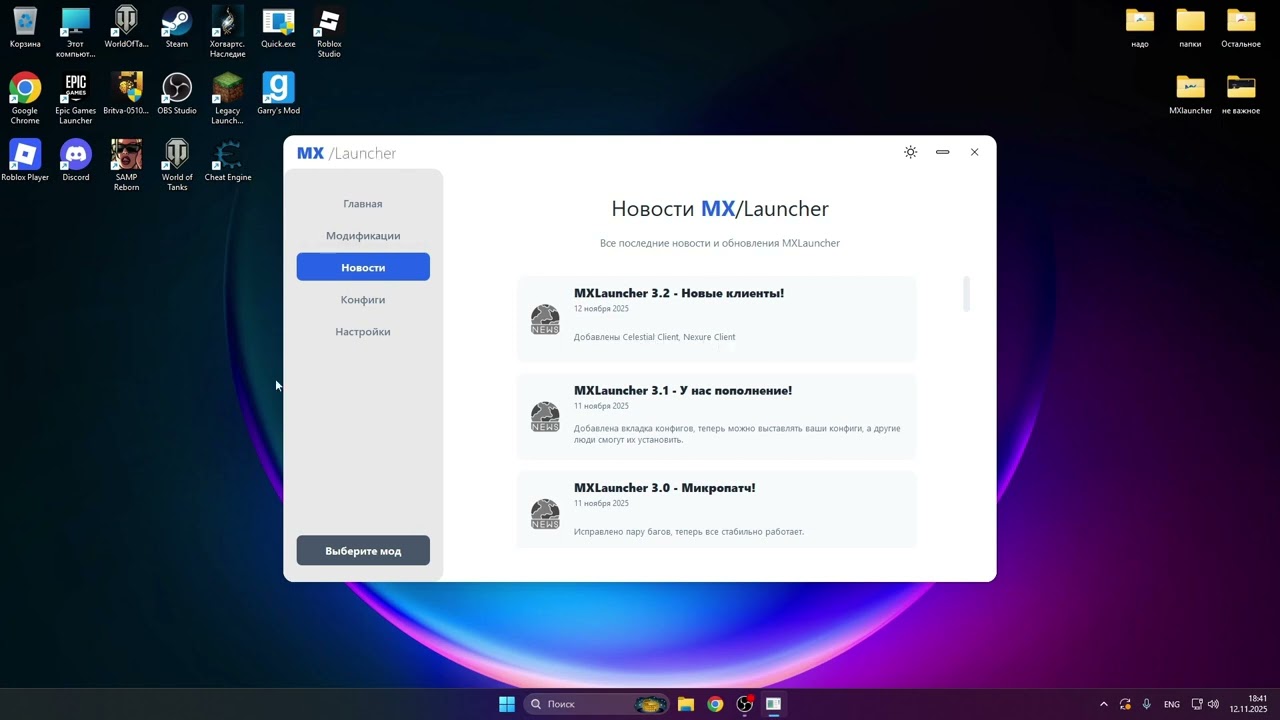Close the MX Launcher window
Viewport: 1280px width, 720px height.
click(x=974, y=152)
